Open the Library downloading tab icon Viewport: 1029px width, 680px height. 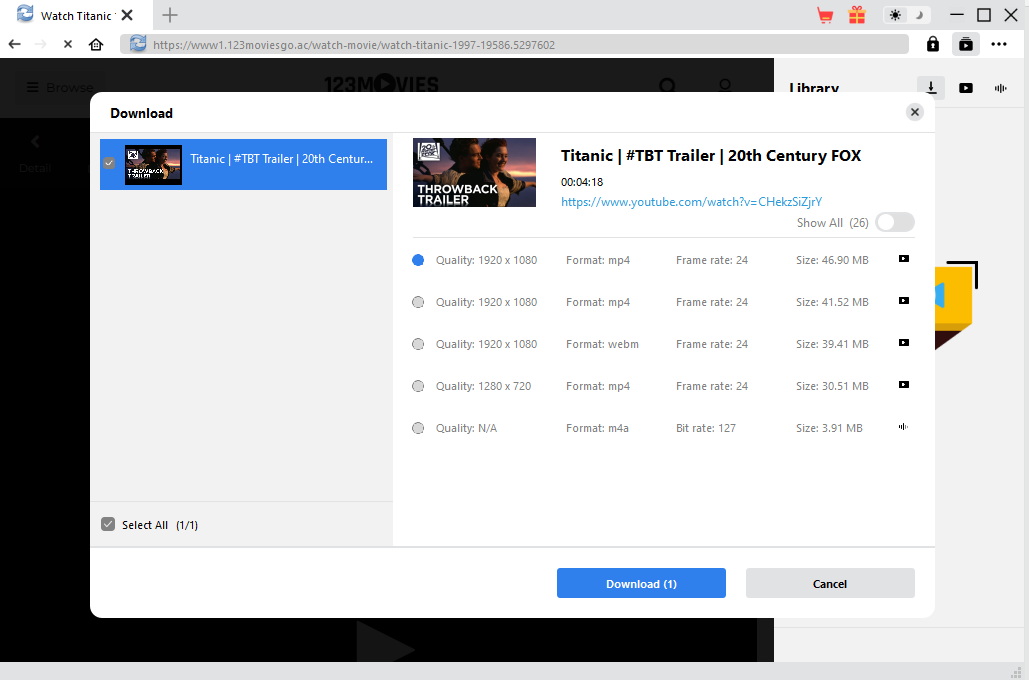pos(931,88)
